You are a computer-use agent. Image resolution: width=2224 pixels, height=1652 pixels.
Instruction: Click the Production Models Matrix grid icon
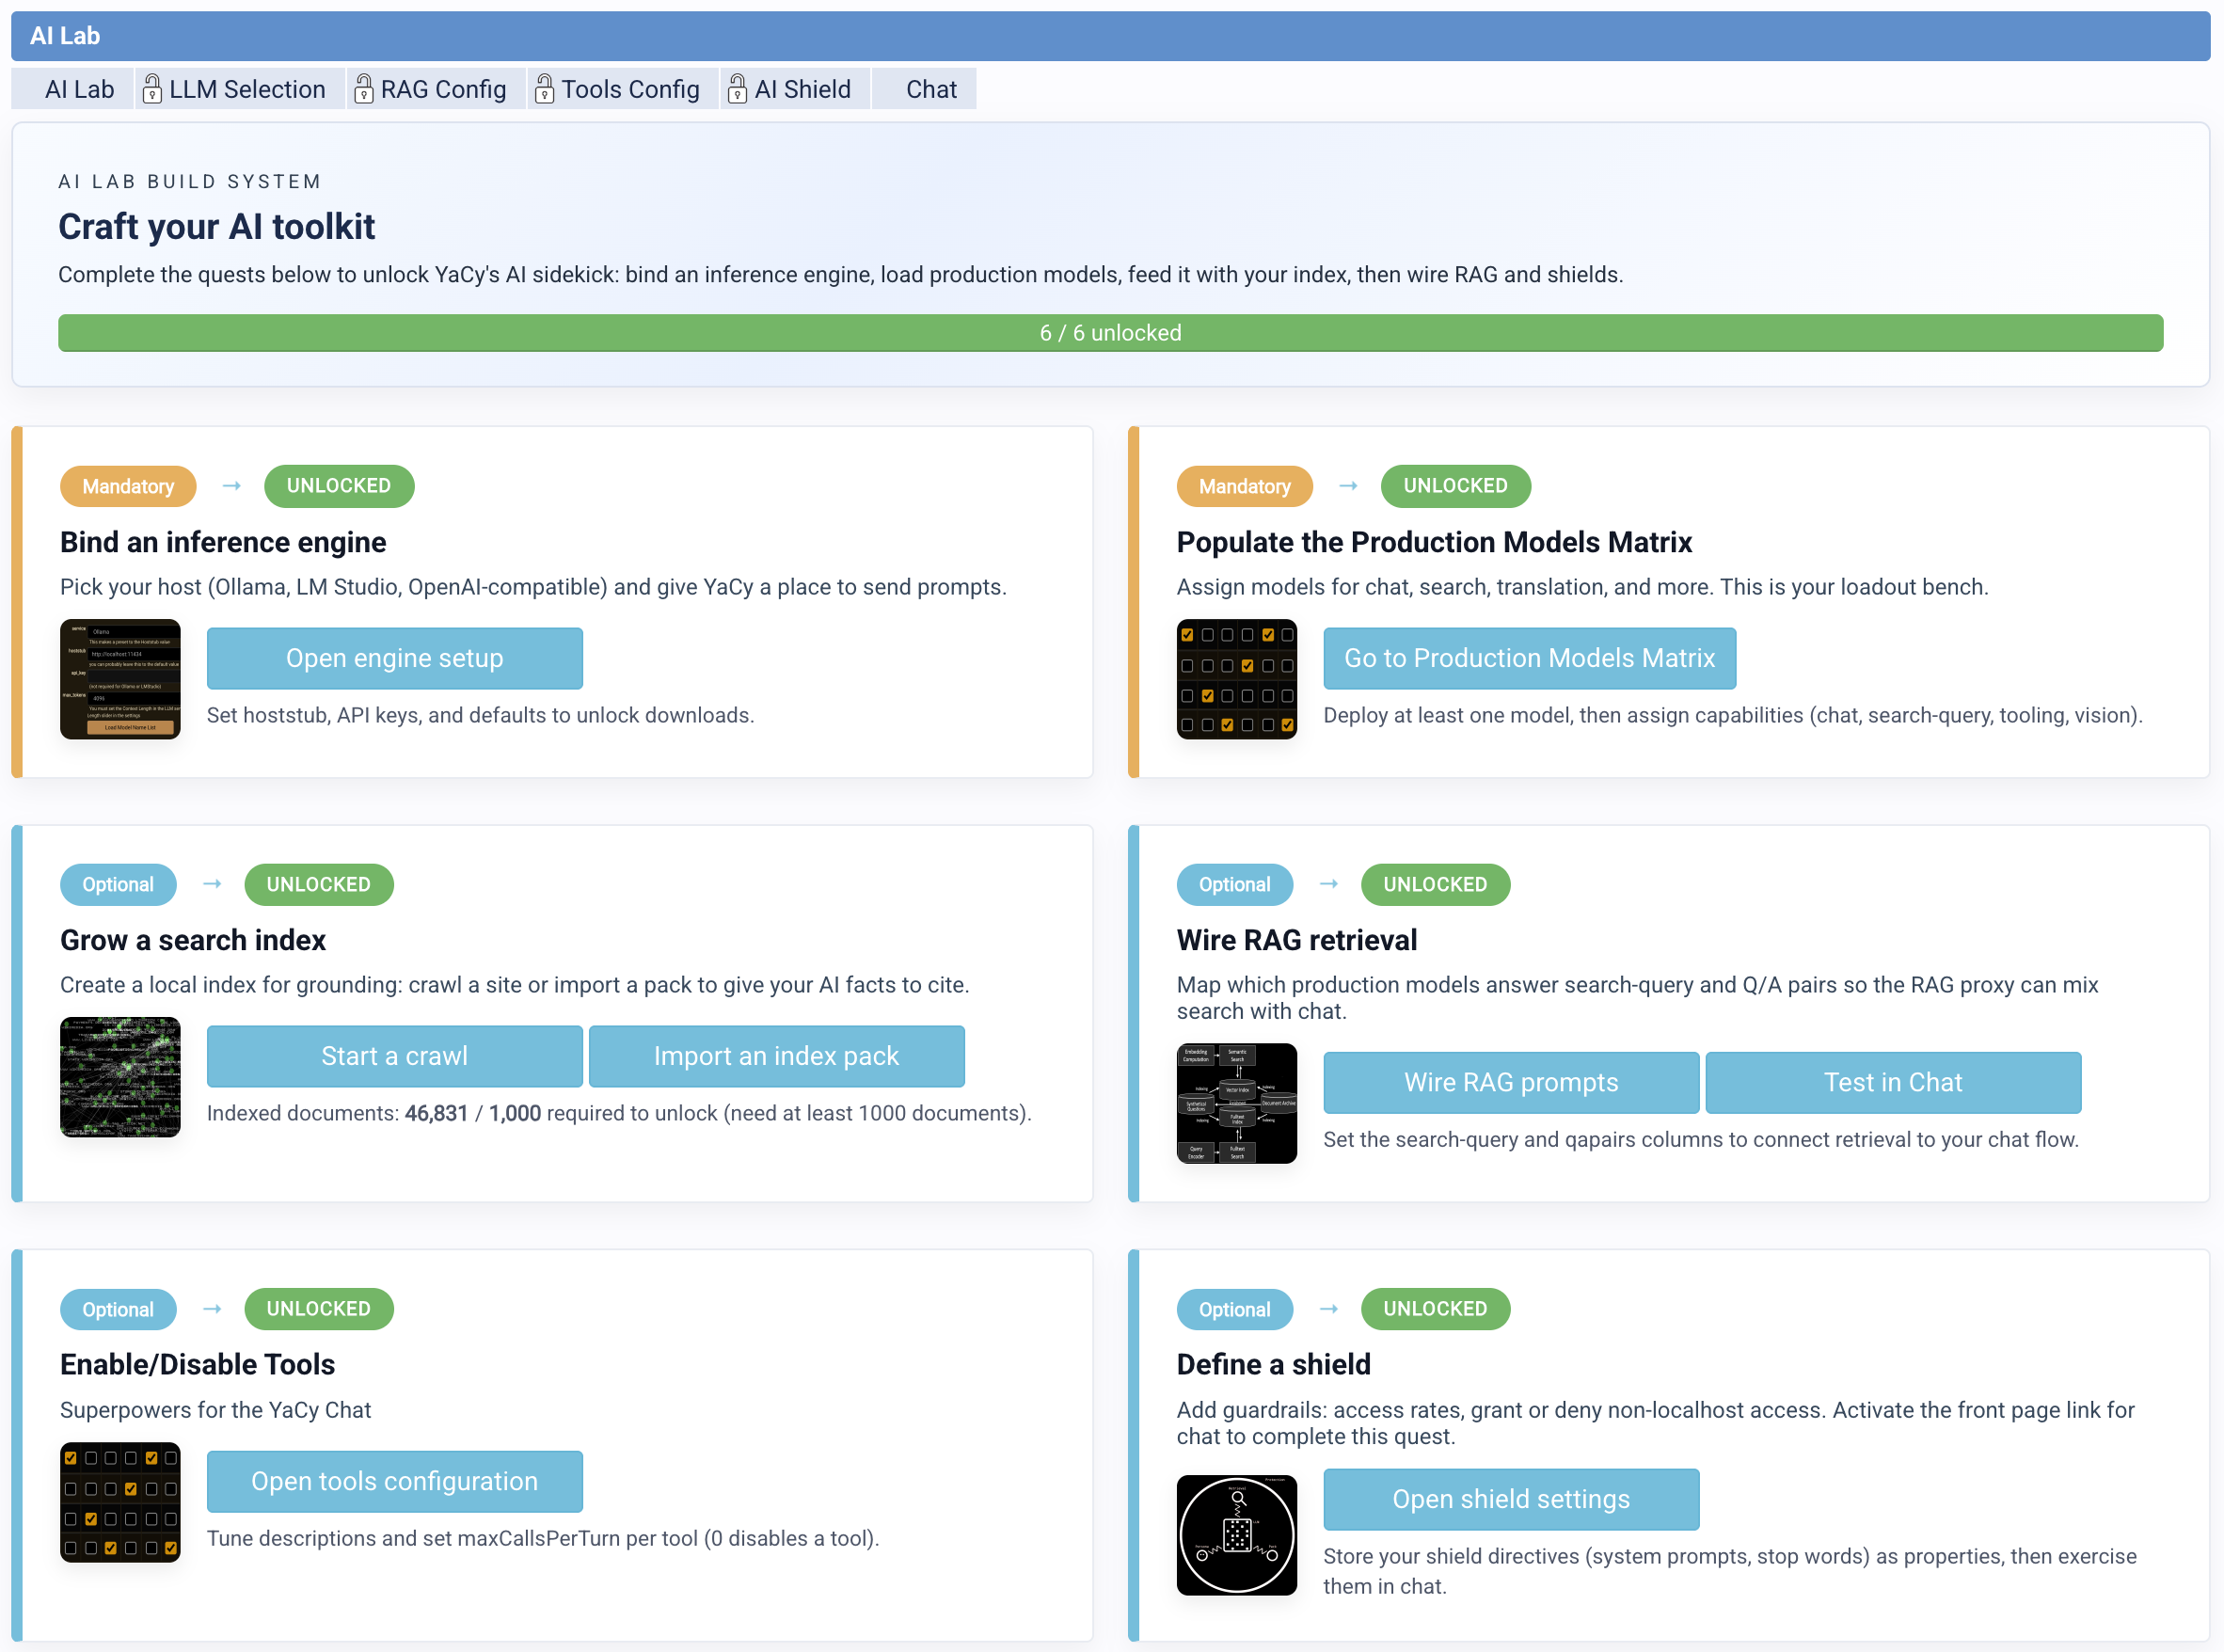(1236, 679)
